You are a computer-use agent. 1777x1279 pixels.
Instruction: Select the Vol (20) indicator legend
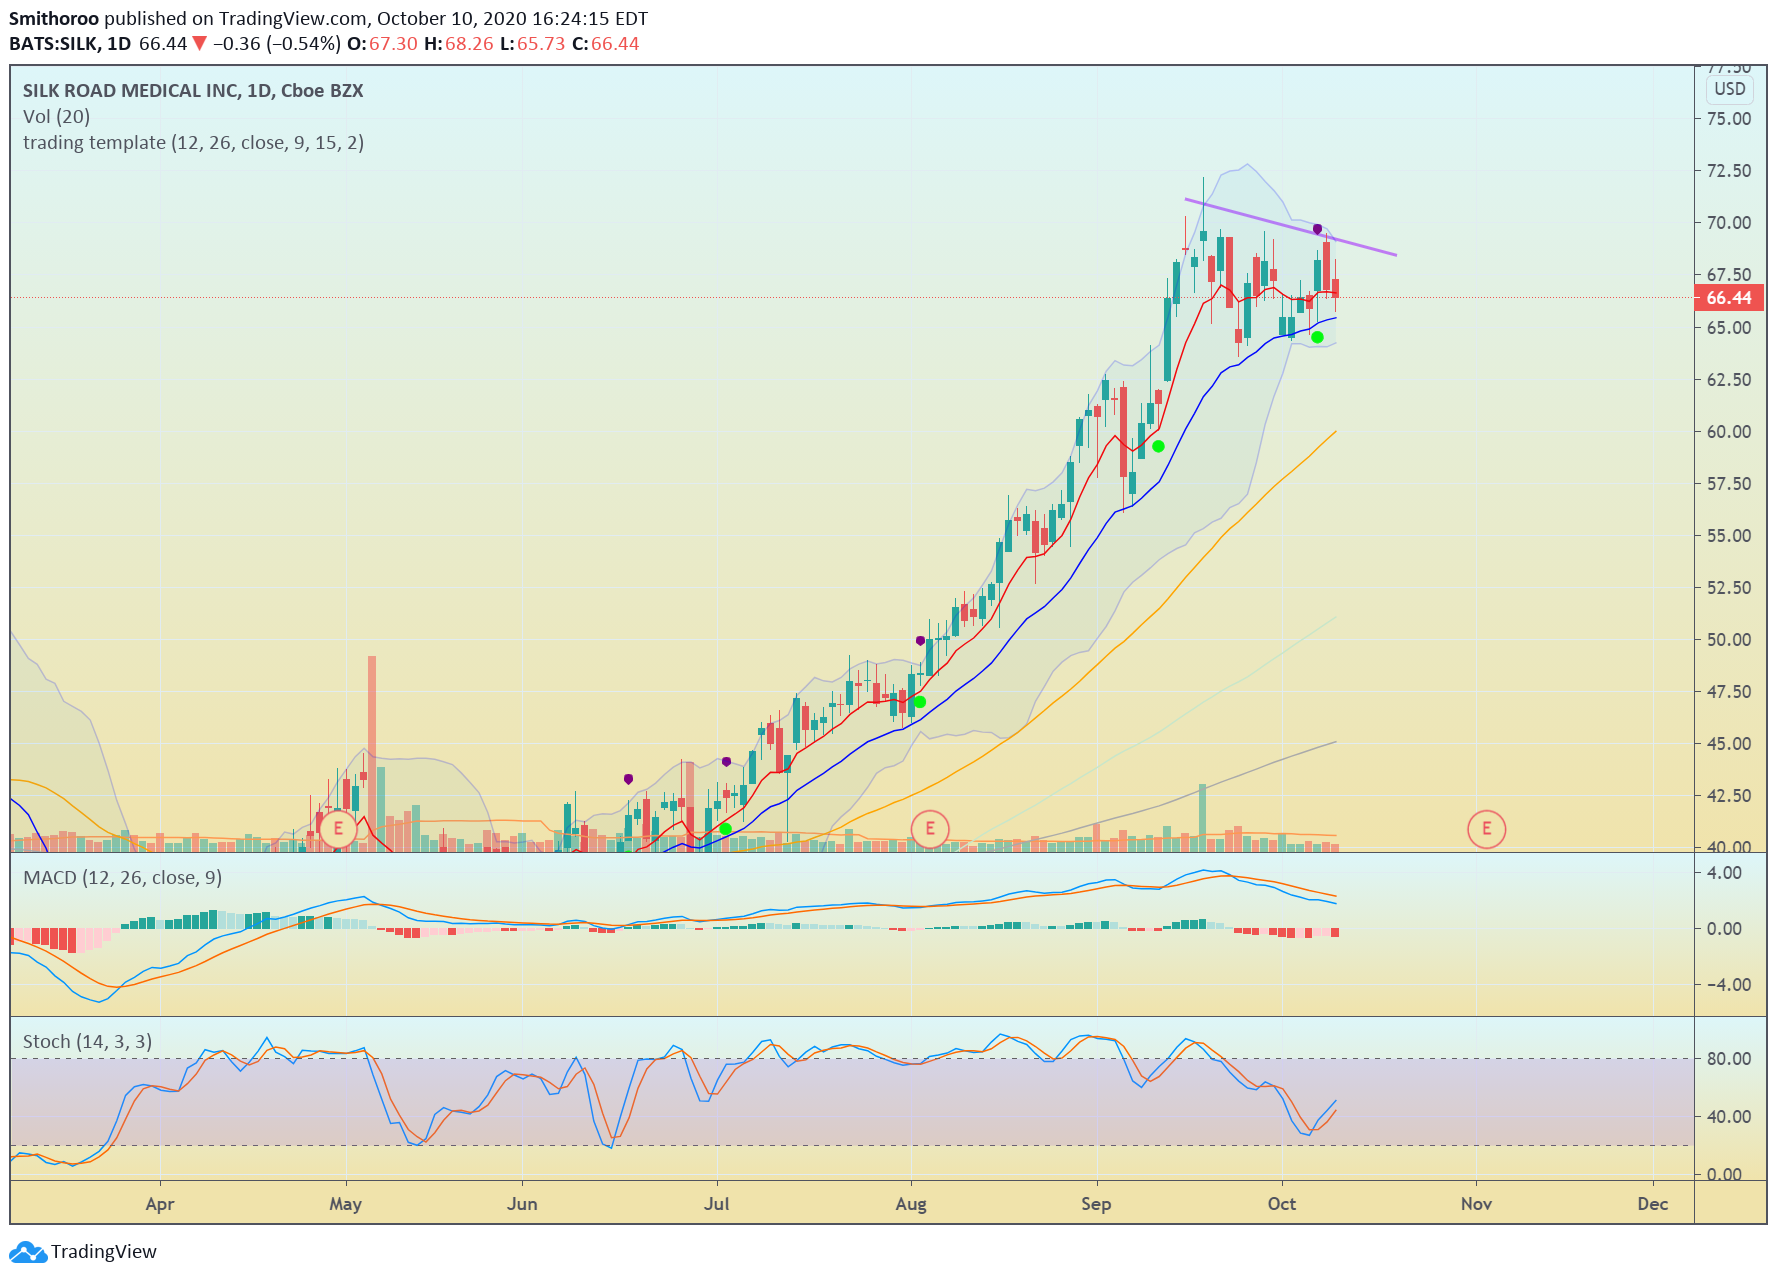click(x=56, y=117)
